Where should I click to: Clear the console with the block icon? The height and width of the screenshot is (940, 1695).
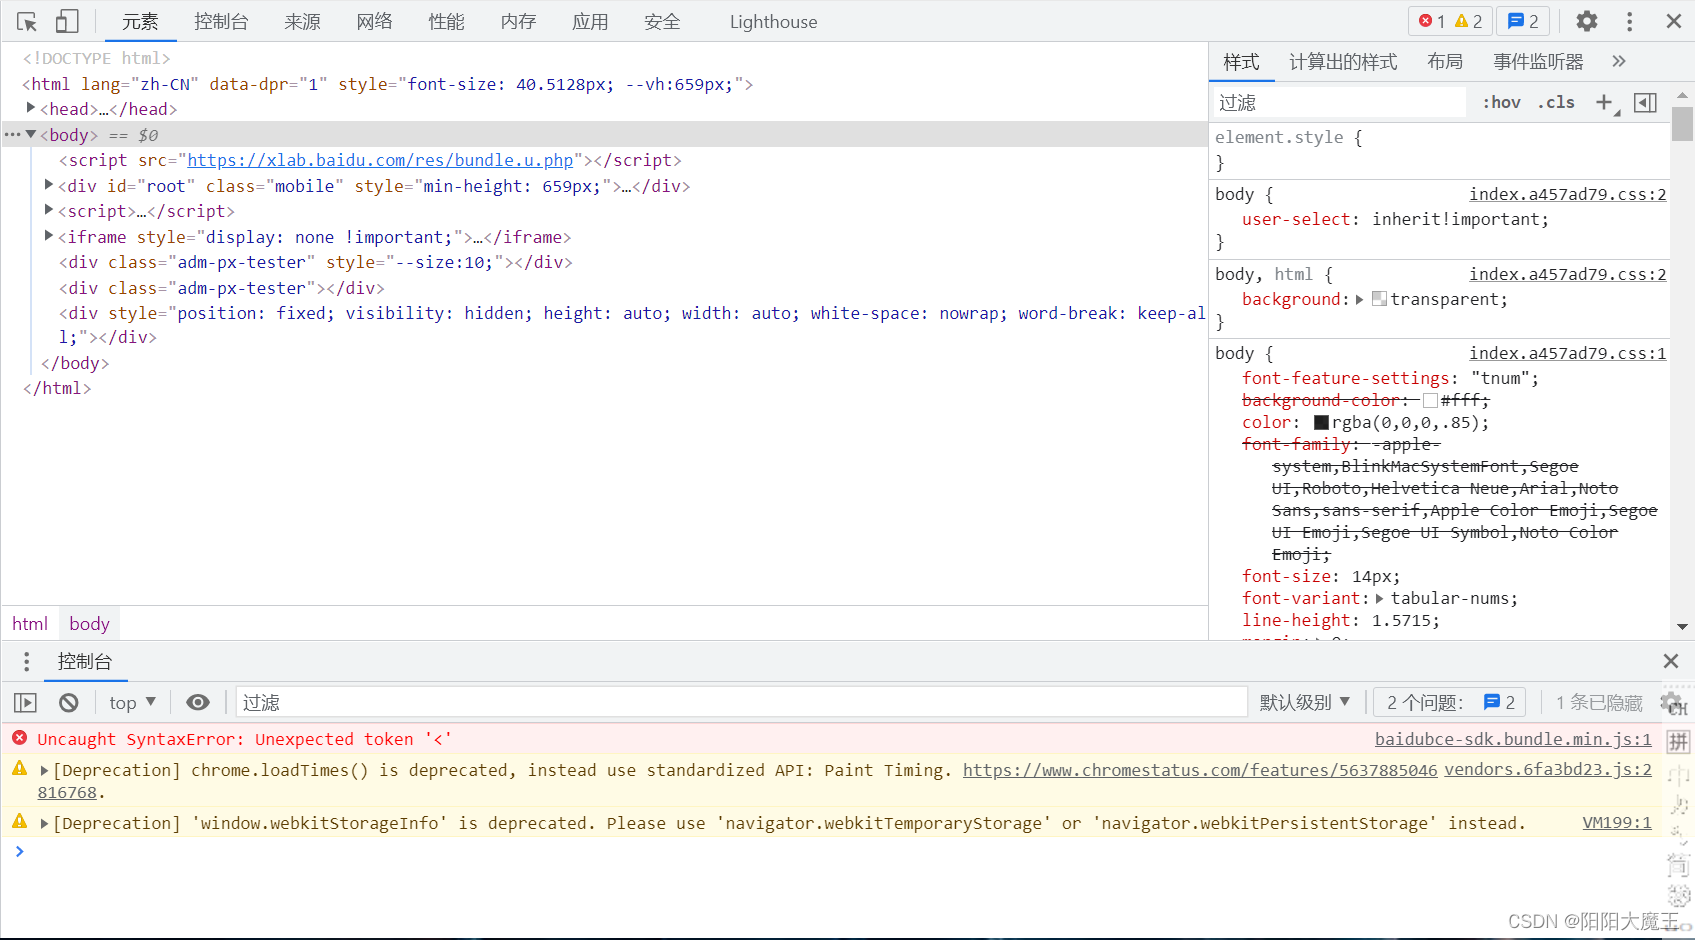point(68,703)
